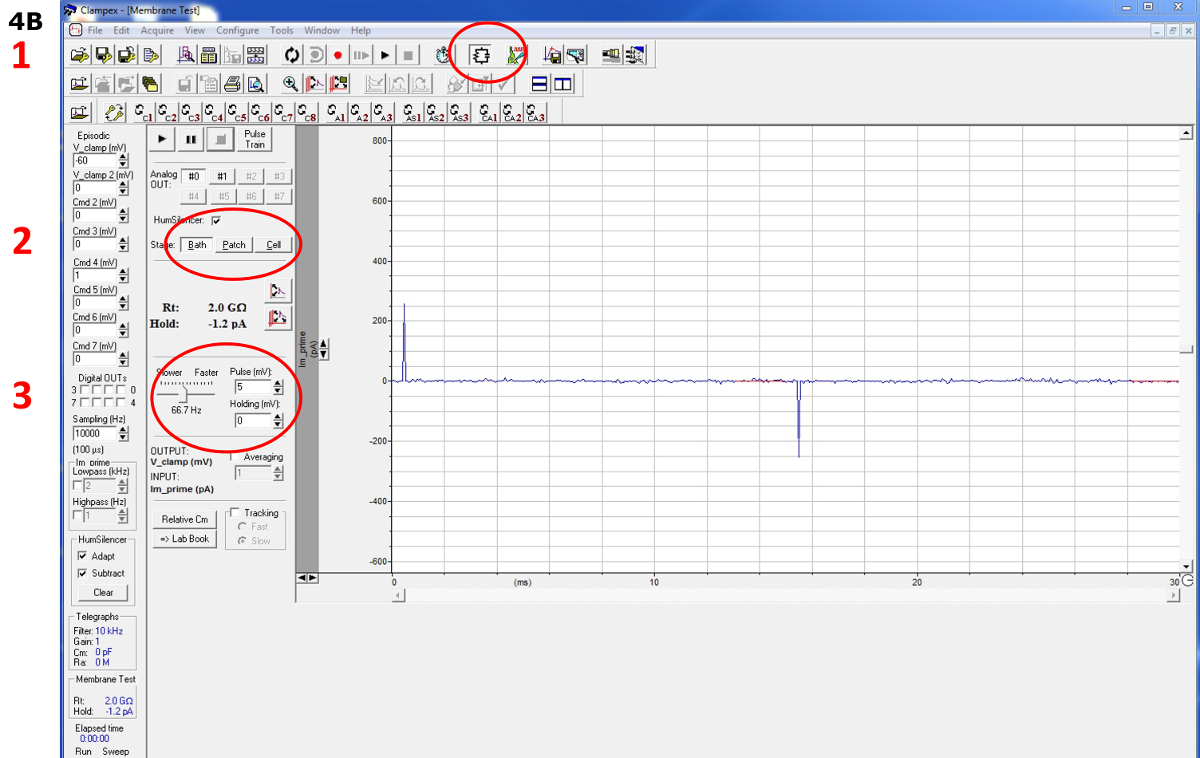Uncheck the Adapt checkbox under HumSilencer
The image size is (1200, 758).
coord(83,556)
